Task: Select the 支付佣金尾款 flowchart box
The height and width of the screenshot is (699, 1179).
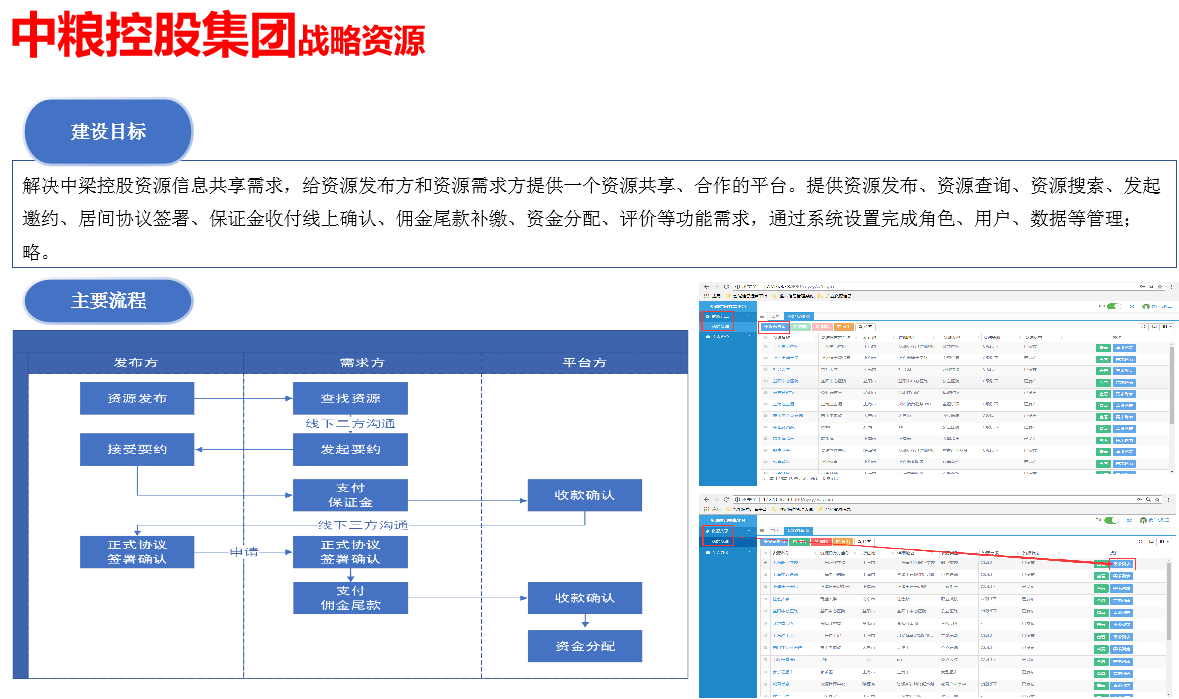Action: pyautogui.click(x=350, y=598)
